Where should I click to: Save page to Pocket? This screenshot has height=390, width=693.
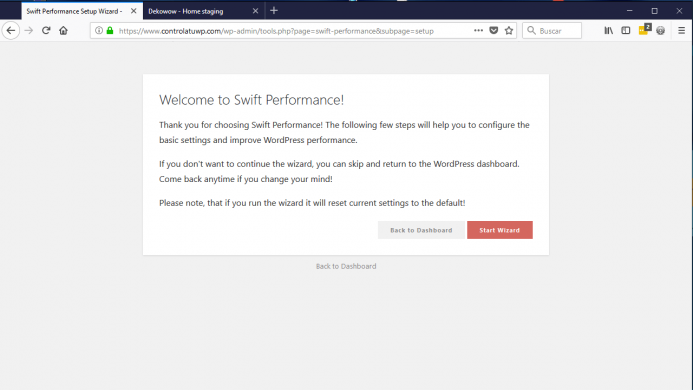(x=494, y=31)
